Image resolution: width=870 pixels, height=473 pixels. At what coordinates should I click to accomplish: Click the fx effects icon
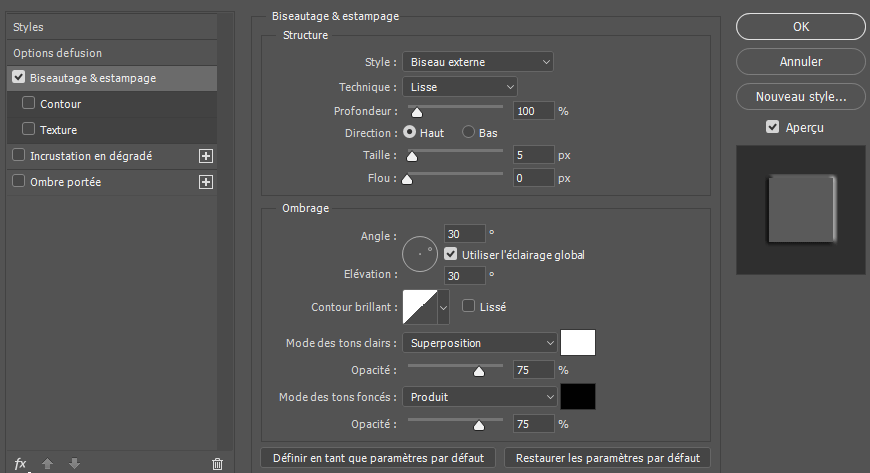point(19,463)
